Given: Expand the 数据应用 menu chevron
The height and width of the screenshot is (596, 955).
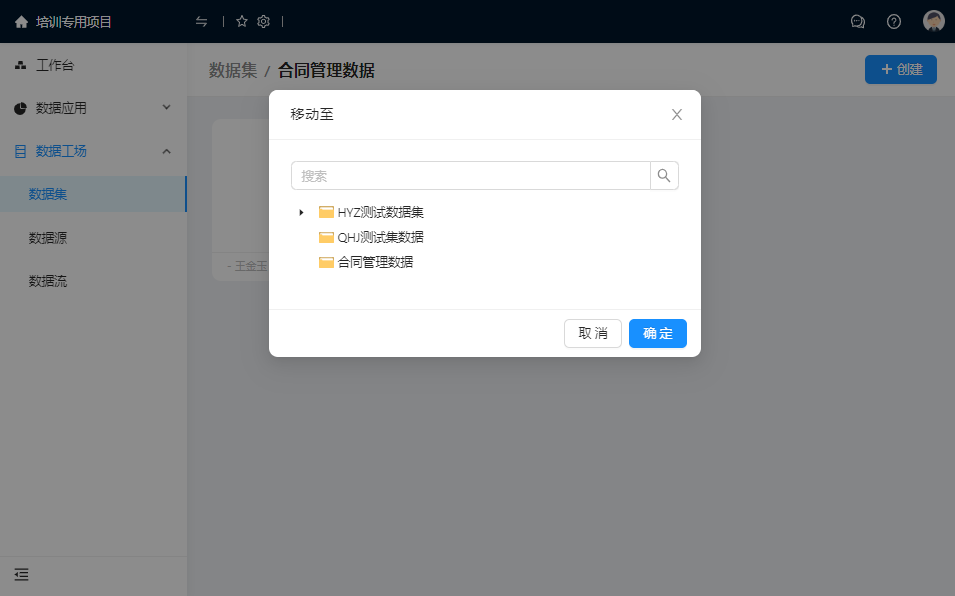Looking at the screenshot, I should (x=166, y=108).
